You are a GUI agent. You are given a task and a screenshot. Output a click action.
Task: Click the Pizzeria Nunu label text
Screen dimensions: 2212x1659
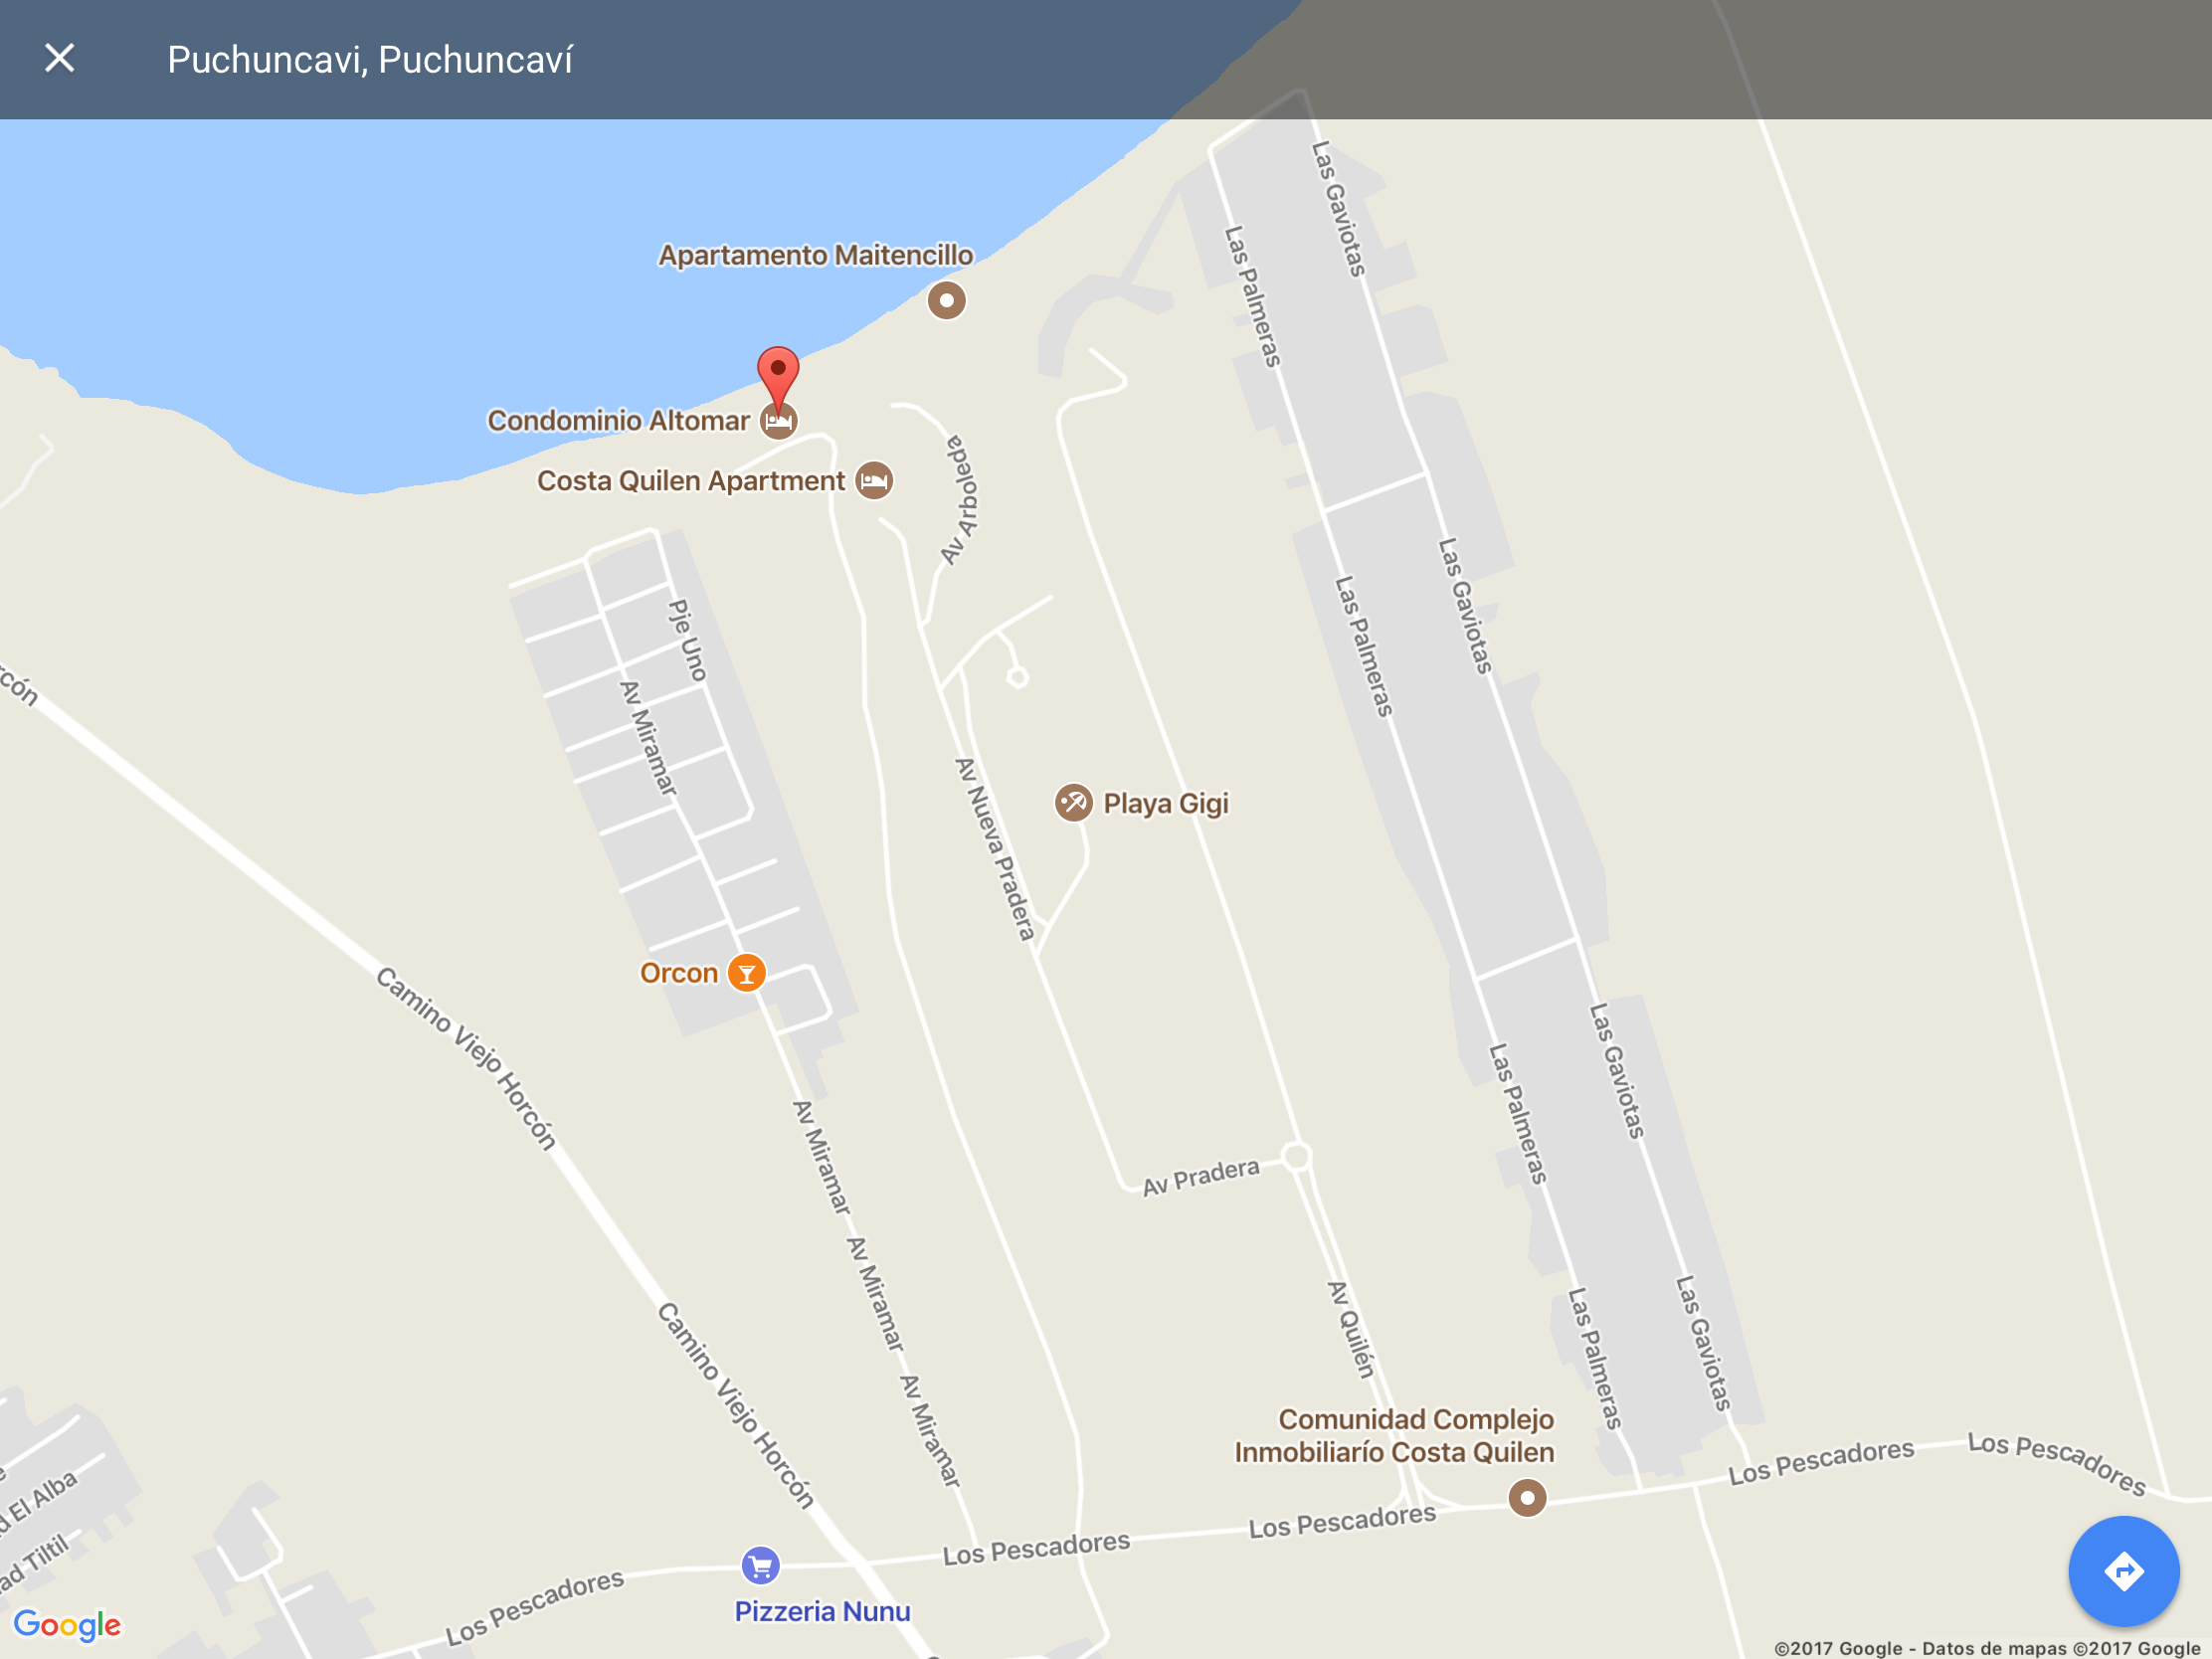[x=822, y=1612]
